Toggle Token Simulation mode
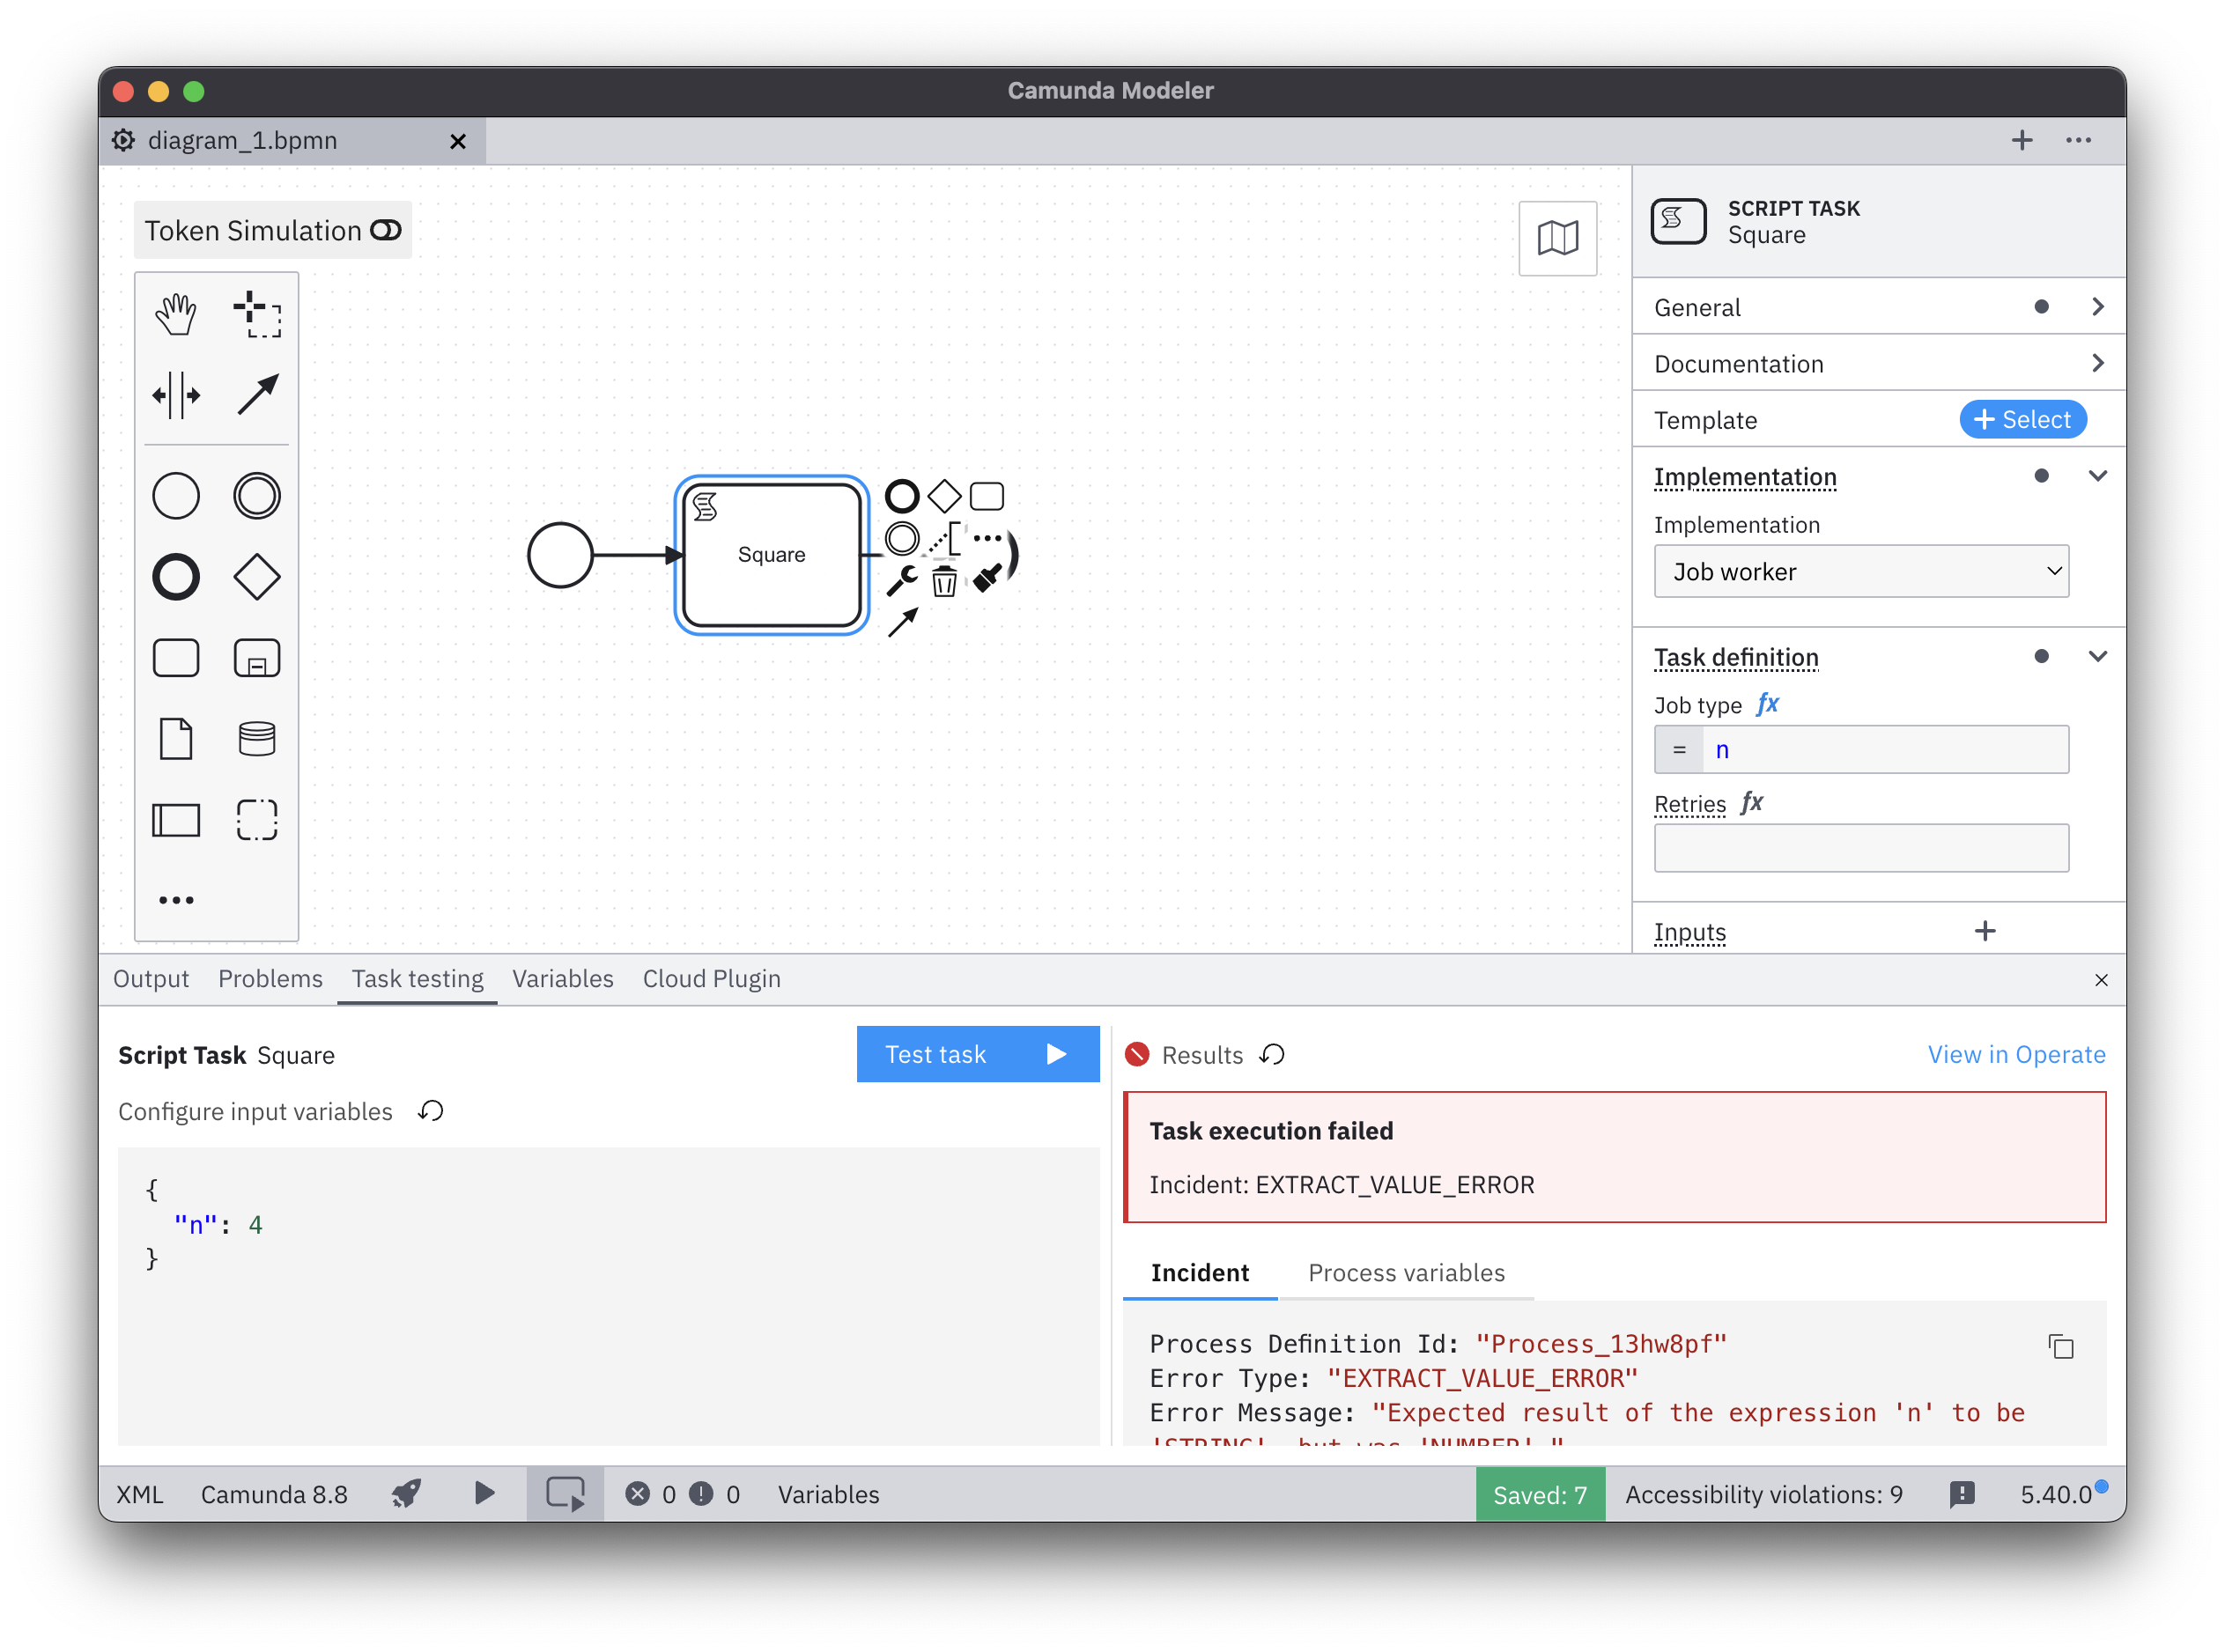This screenshot has width=2225, height=1652. tap(386, 230)
